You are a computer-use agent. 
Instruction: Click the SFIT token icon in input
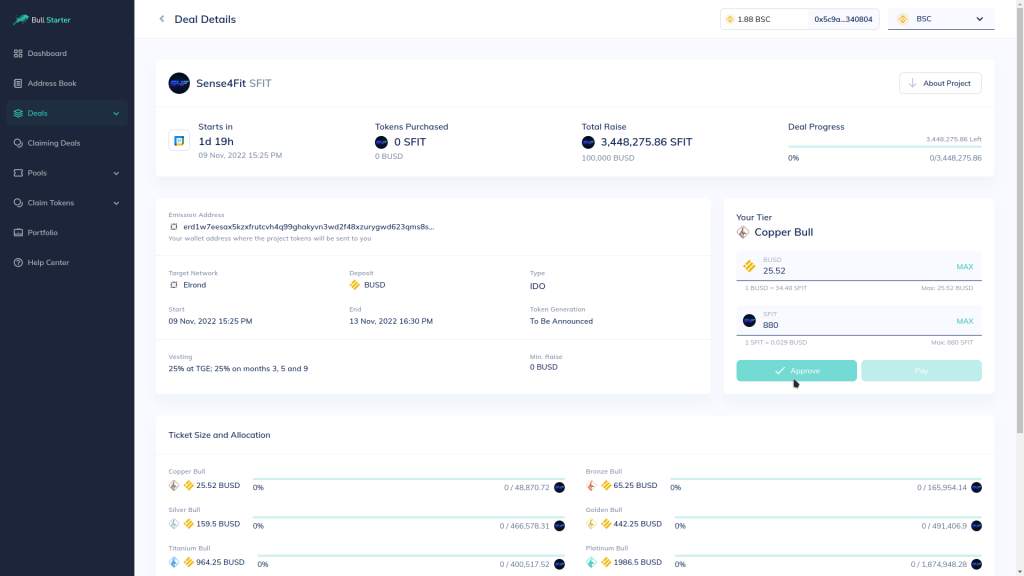(749, 321)
